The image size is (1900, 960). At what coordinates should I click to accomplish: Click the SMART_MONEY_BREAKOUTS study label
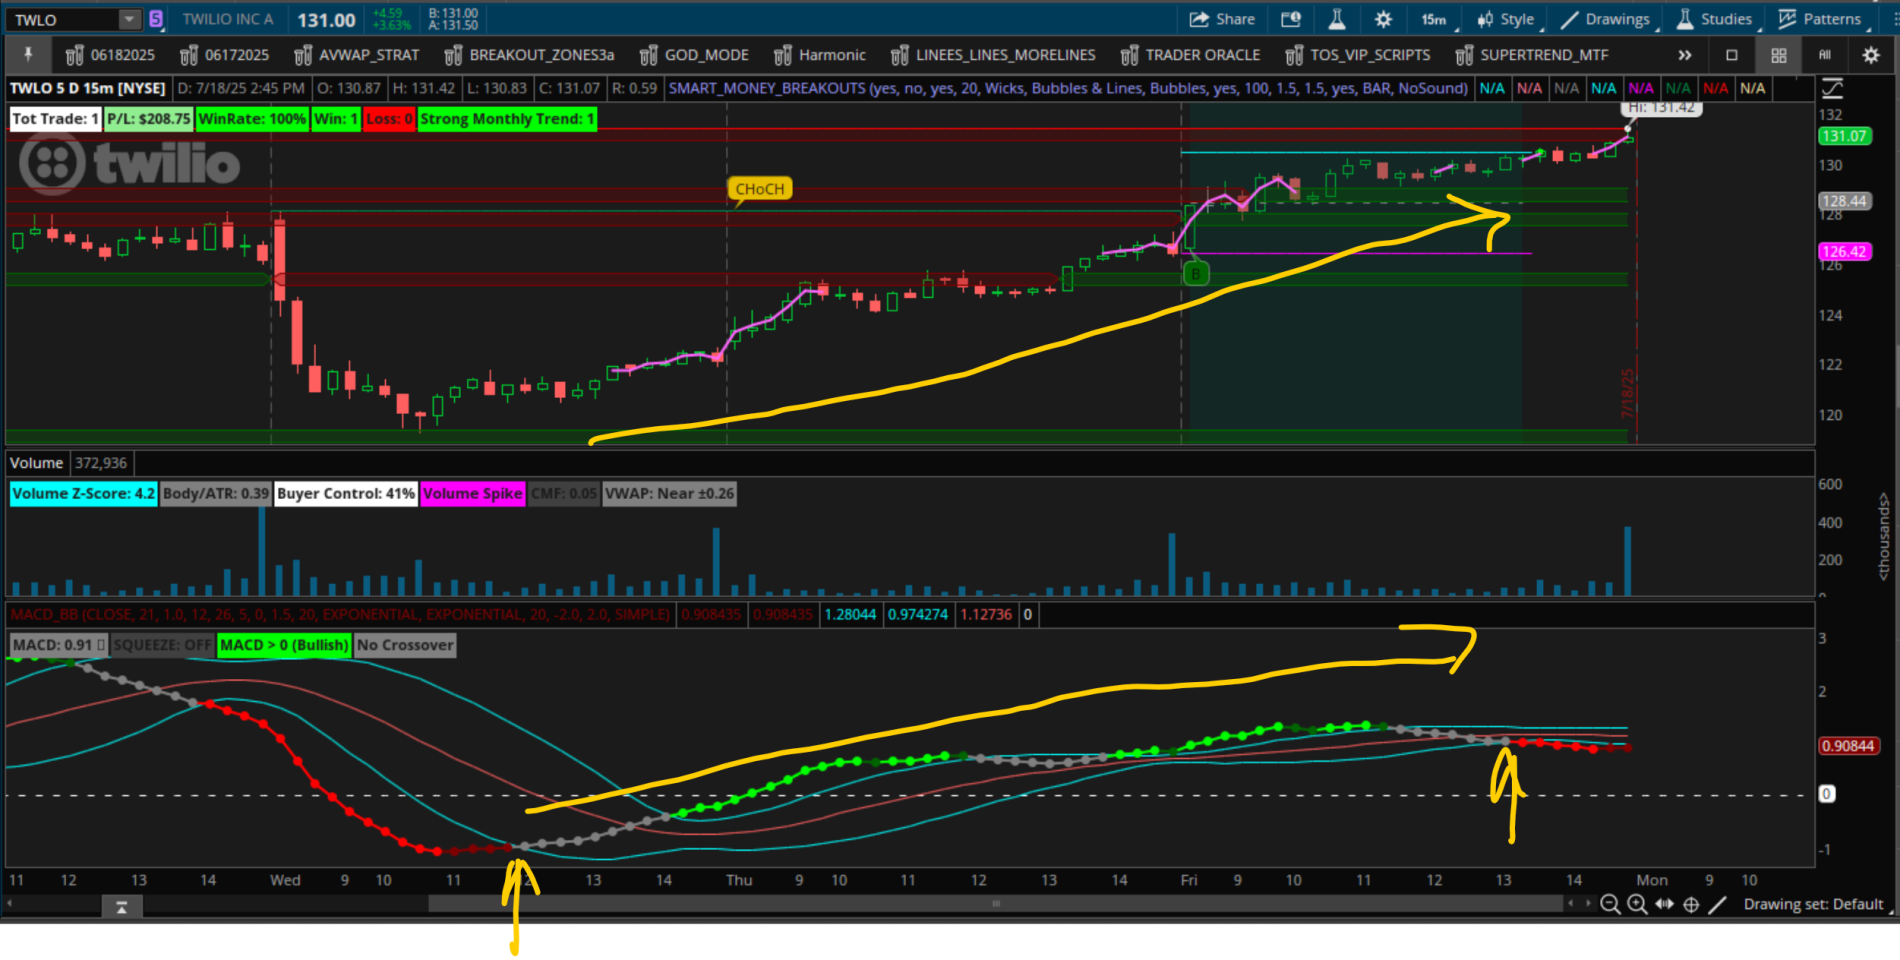click(x=1068, y=88)
